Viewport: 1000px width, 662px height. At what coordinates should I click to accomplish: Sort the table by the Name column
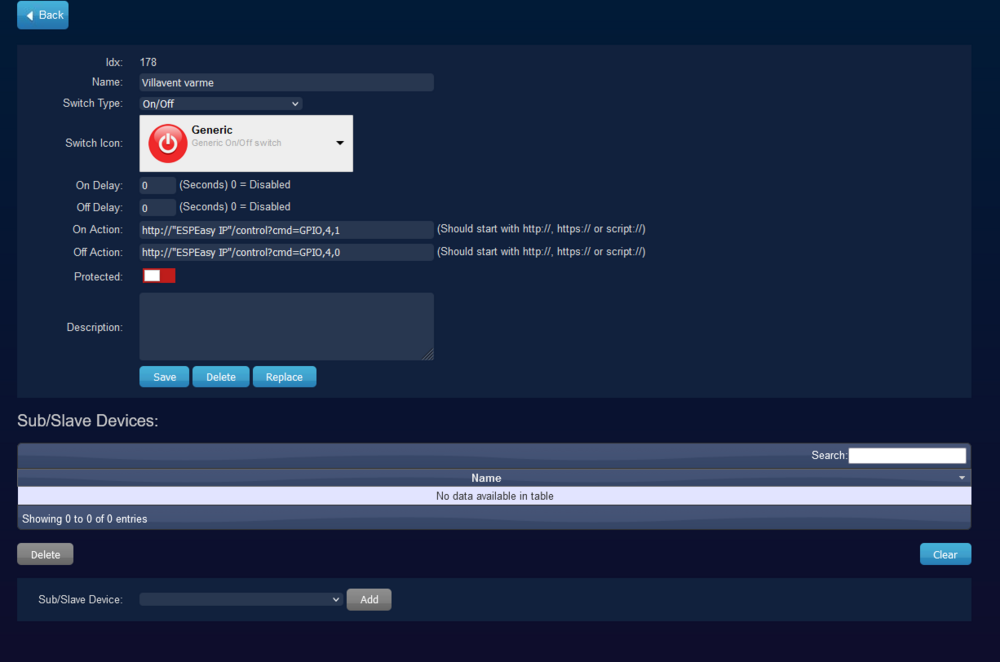(486, 478)
